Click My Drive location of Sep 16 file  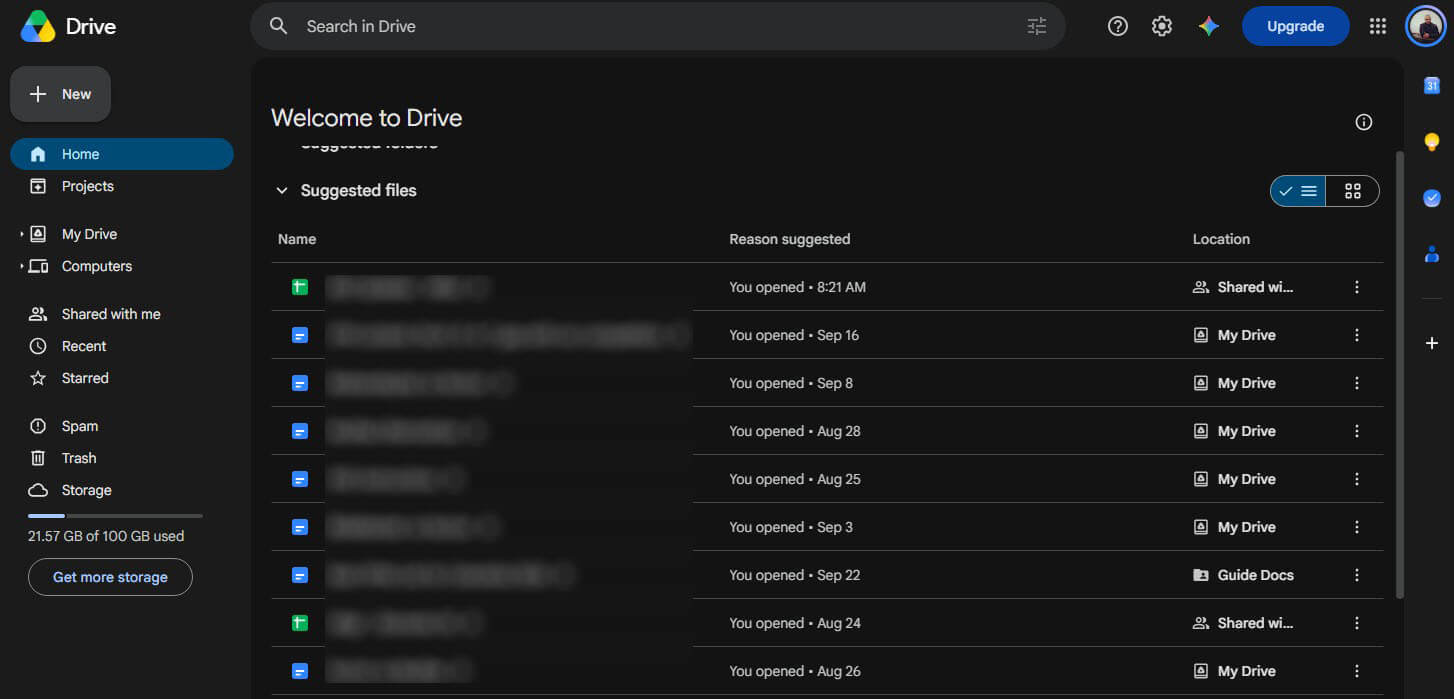pos(1234,335)
